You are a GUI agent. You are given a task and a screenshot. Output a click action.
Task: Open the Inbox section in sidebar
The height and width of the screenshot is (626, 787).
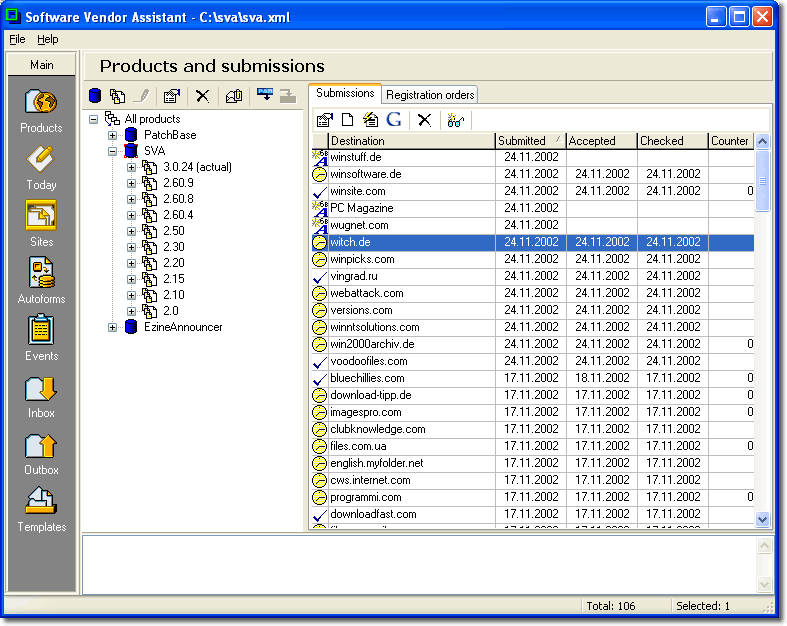tap(41, 397)
